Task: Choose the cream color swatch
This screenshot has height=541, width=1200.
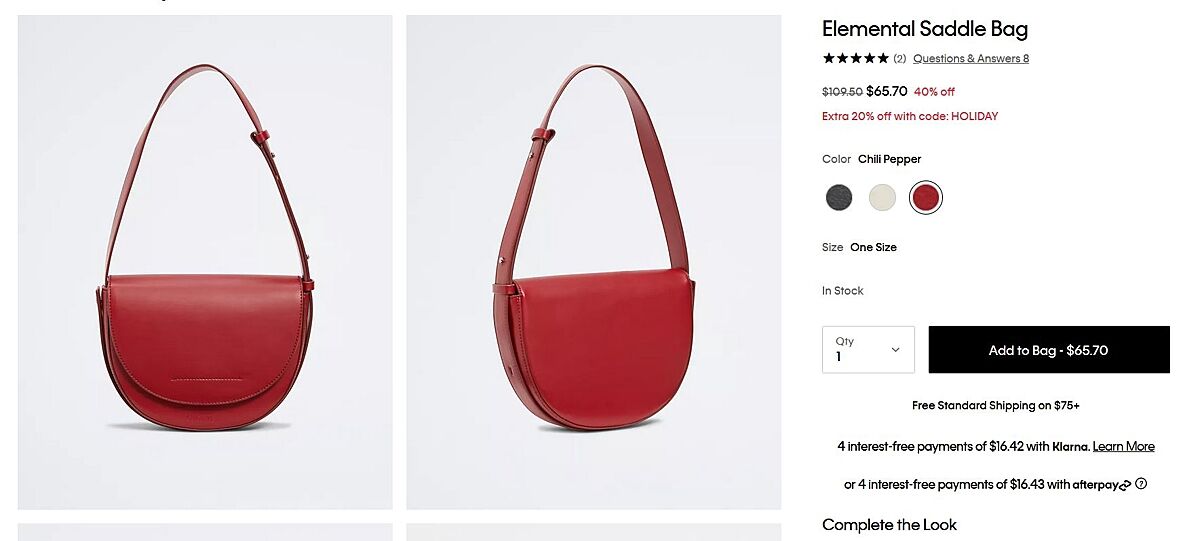Action: (x=882, y=197)
